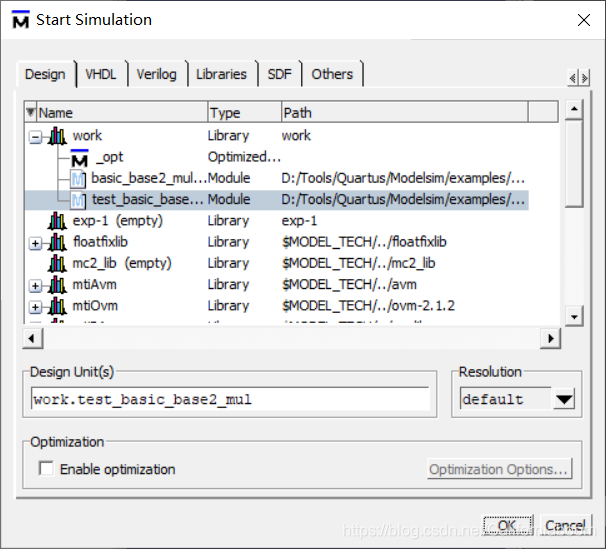Screen dimensions: 606x549
Task: Close the Start Simulation dialog
Action: [584, 20]
